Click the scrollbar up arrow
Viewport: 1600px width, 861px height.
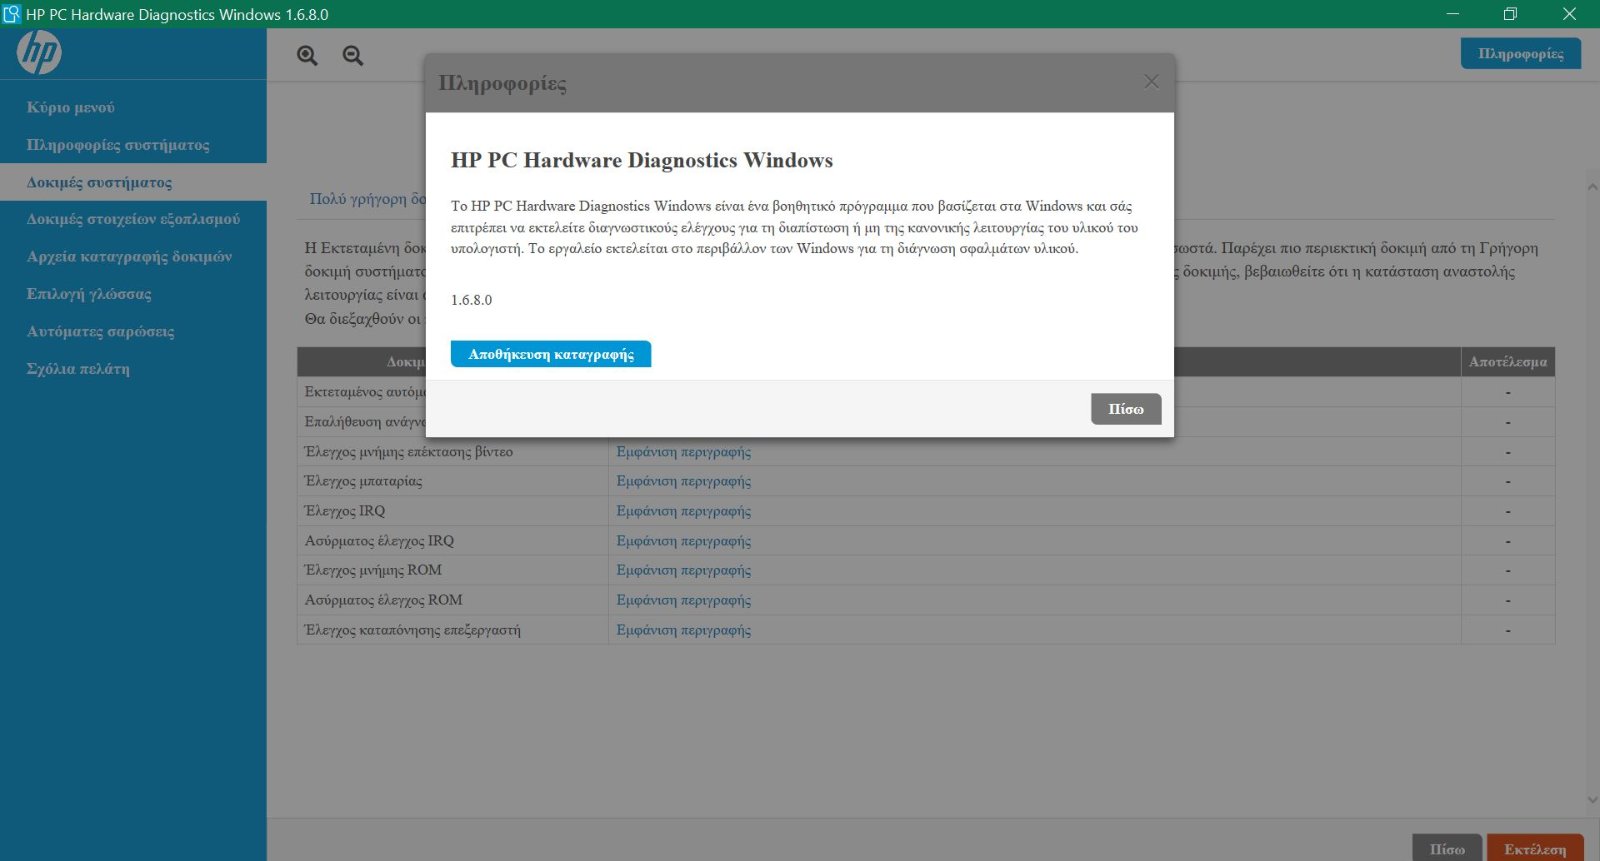[x=1592, y=187]
